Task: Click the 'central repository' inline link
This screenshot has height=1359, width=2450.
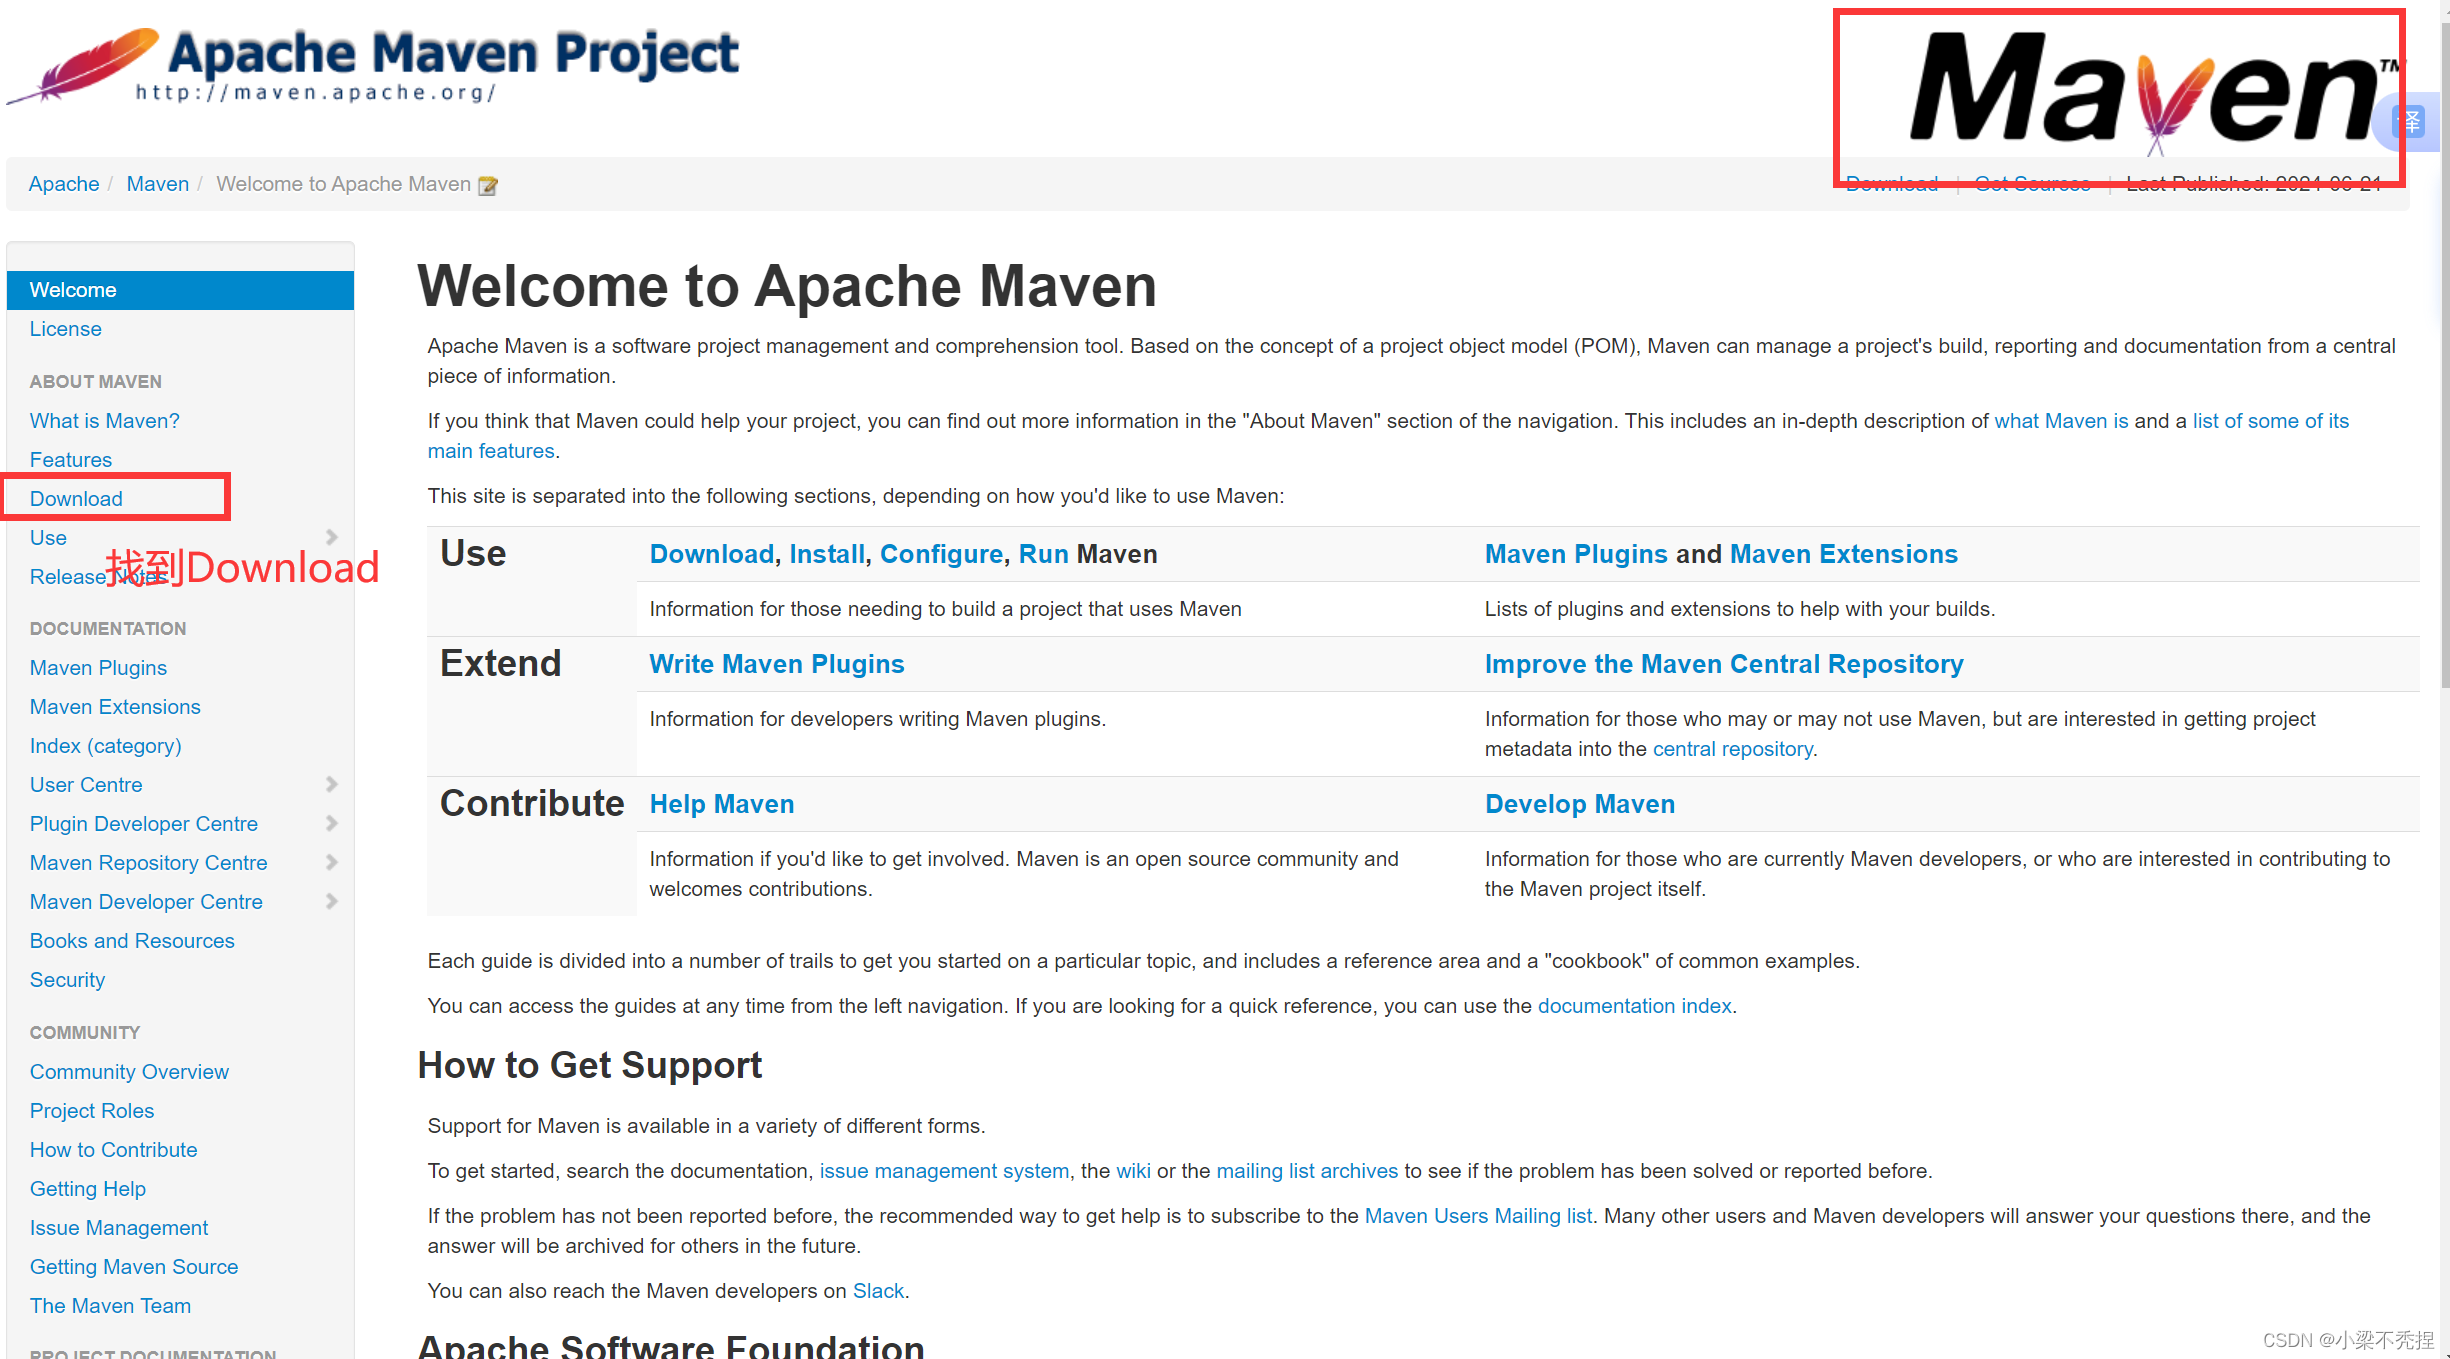Action: pyautogui.click(x=1732, y=749)
